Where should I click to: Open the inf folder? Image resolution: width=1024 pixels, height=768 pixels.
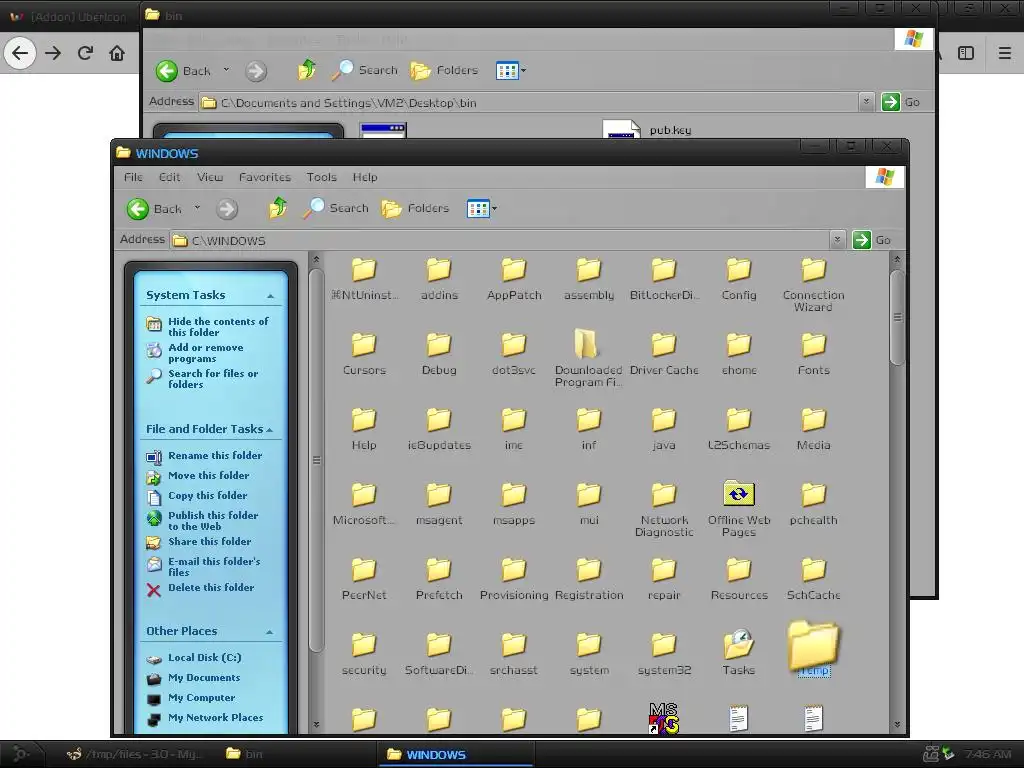coord(588,429)
